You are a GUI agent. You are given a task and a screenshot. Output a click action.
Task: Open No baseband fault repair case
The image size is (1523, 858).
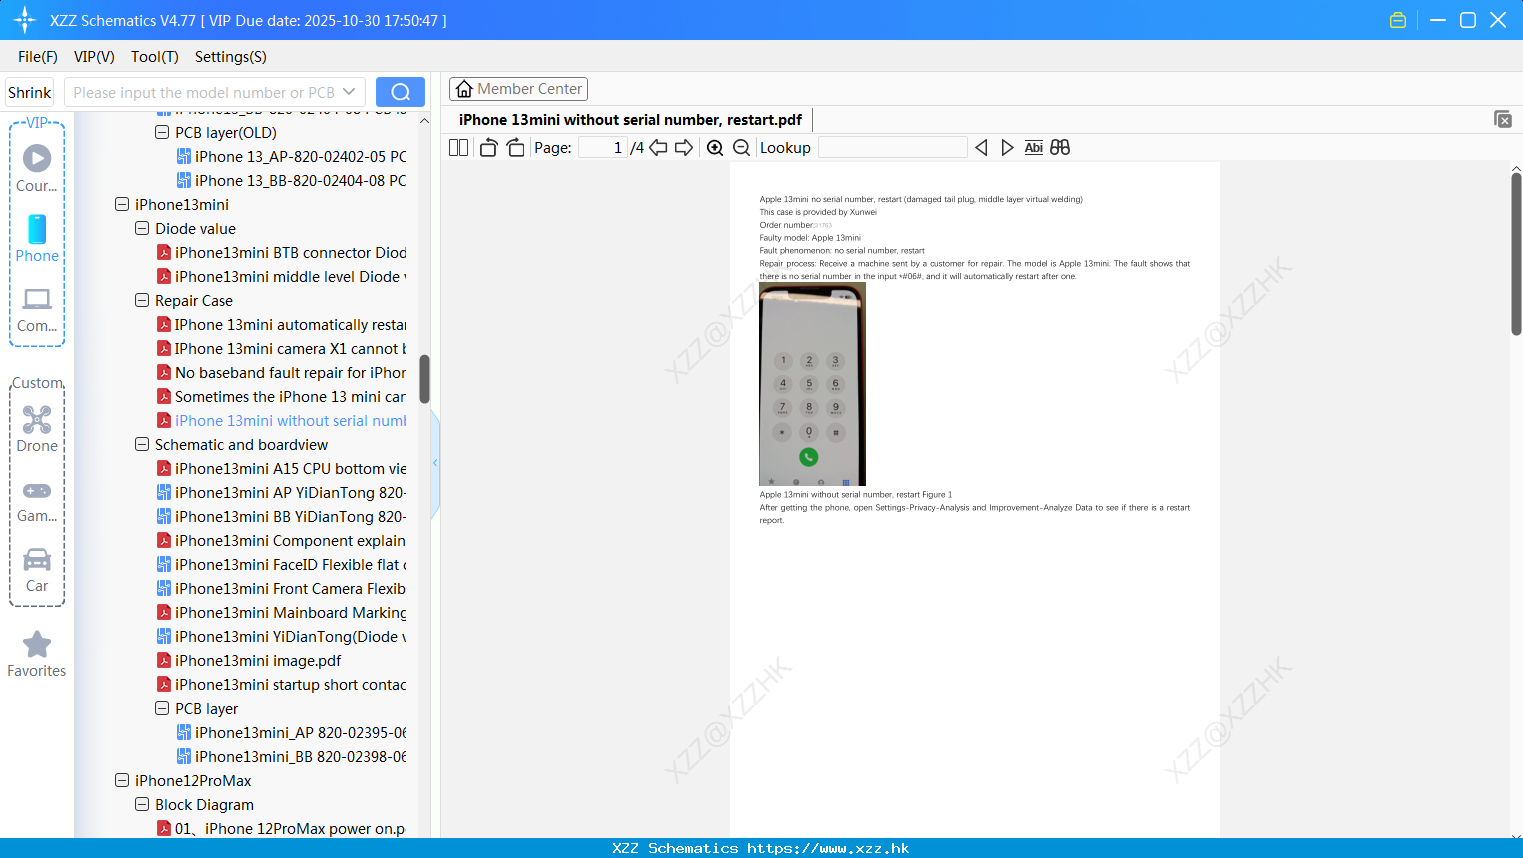tap(282, 372)
